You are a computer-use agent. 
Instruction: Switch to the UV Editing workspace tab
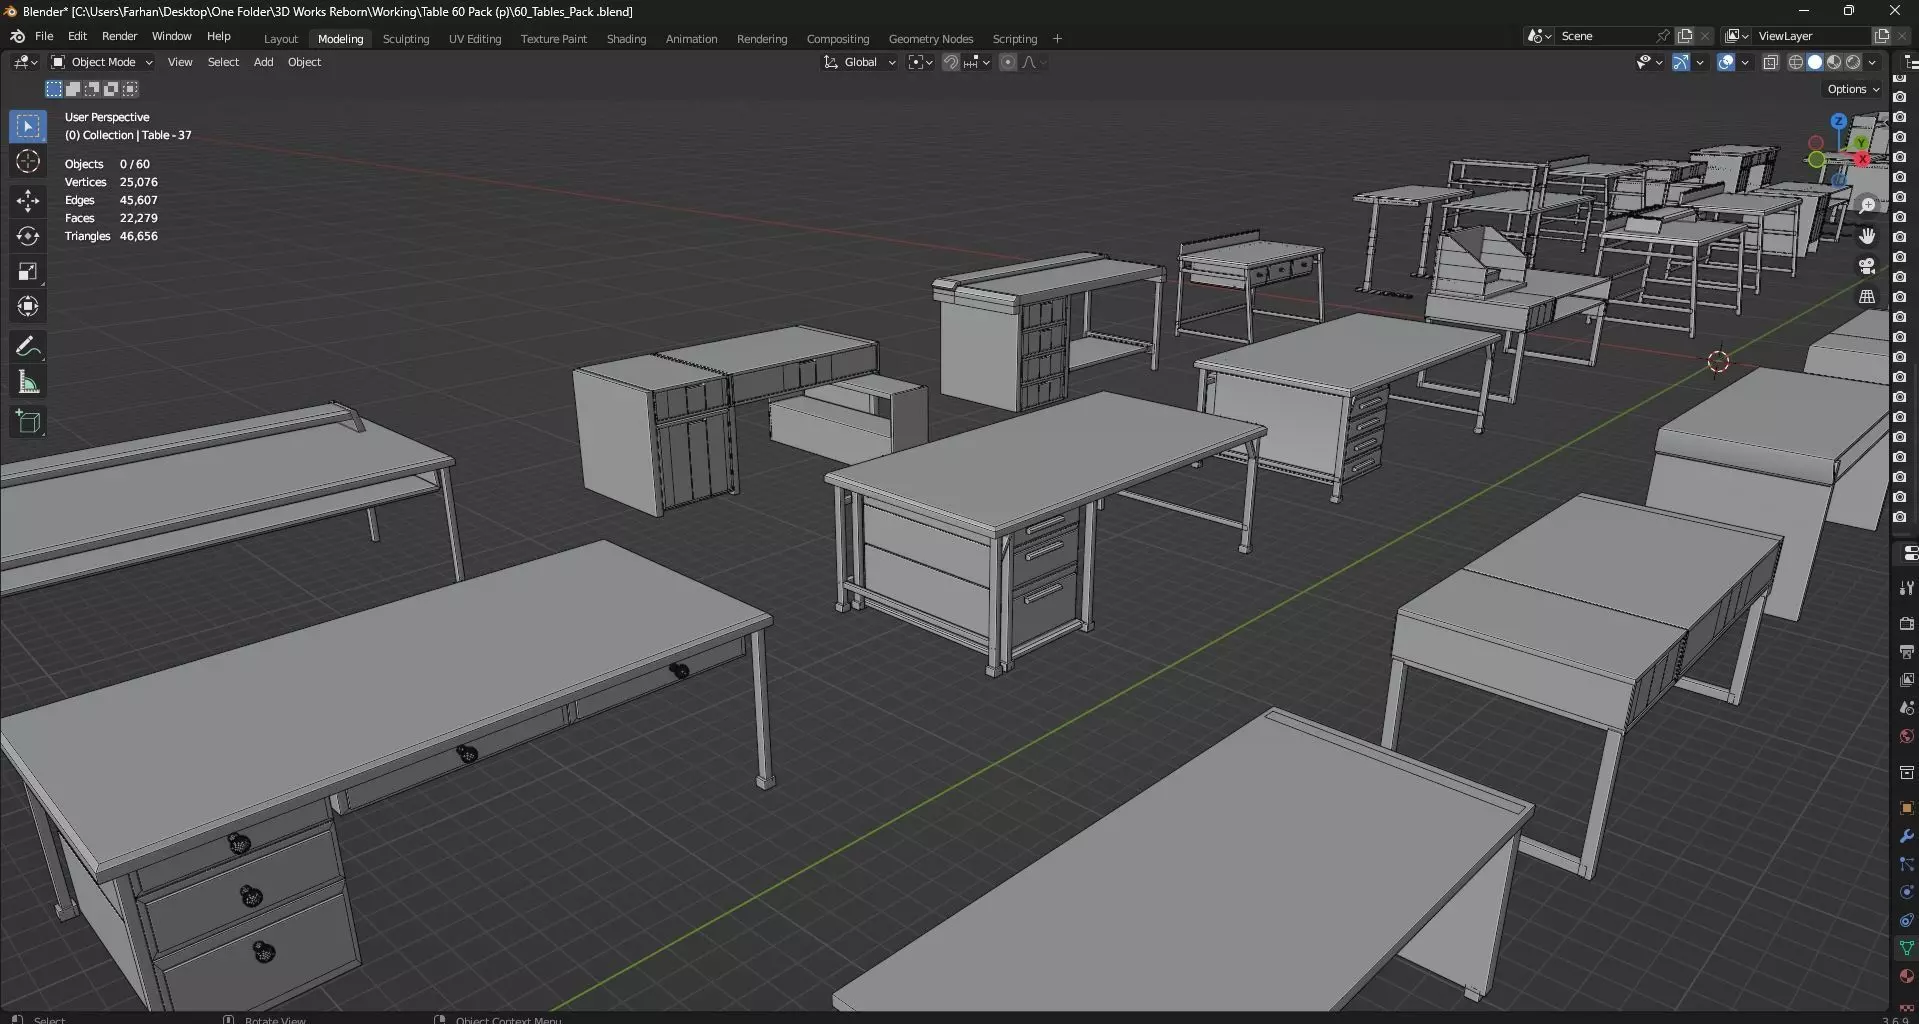point(475,39)
